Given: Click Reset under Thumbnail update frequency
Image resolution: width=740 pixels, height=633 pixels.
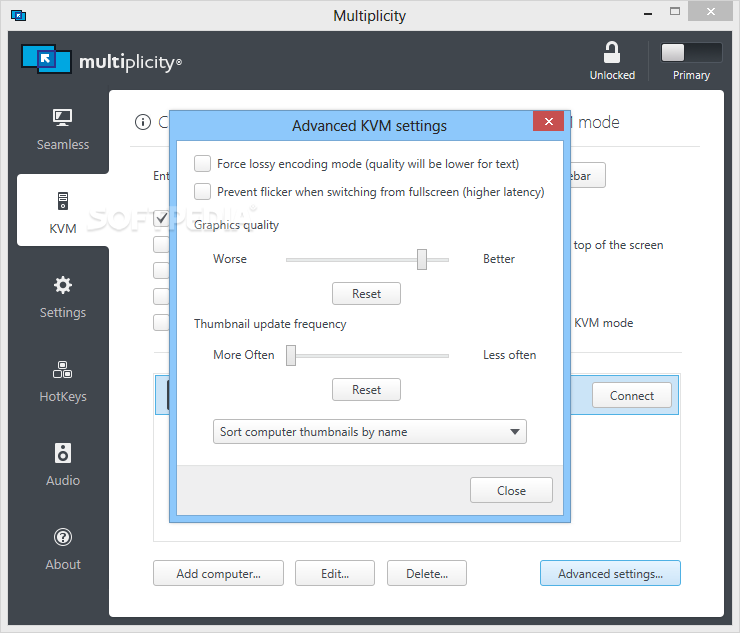Looking at the screenshot, I should [x=366, y=389].
